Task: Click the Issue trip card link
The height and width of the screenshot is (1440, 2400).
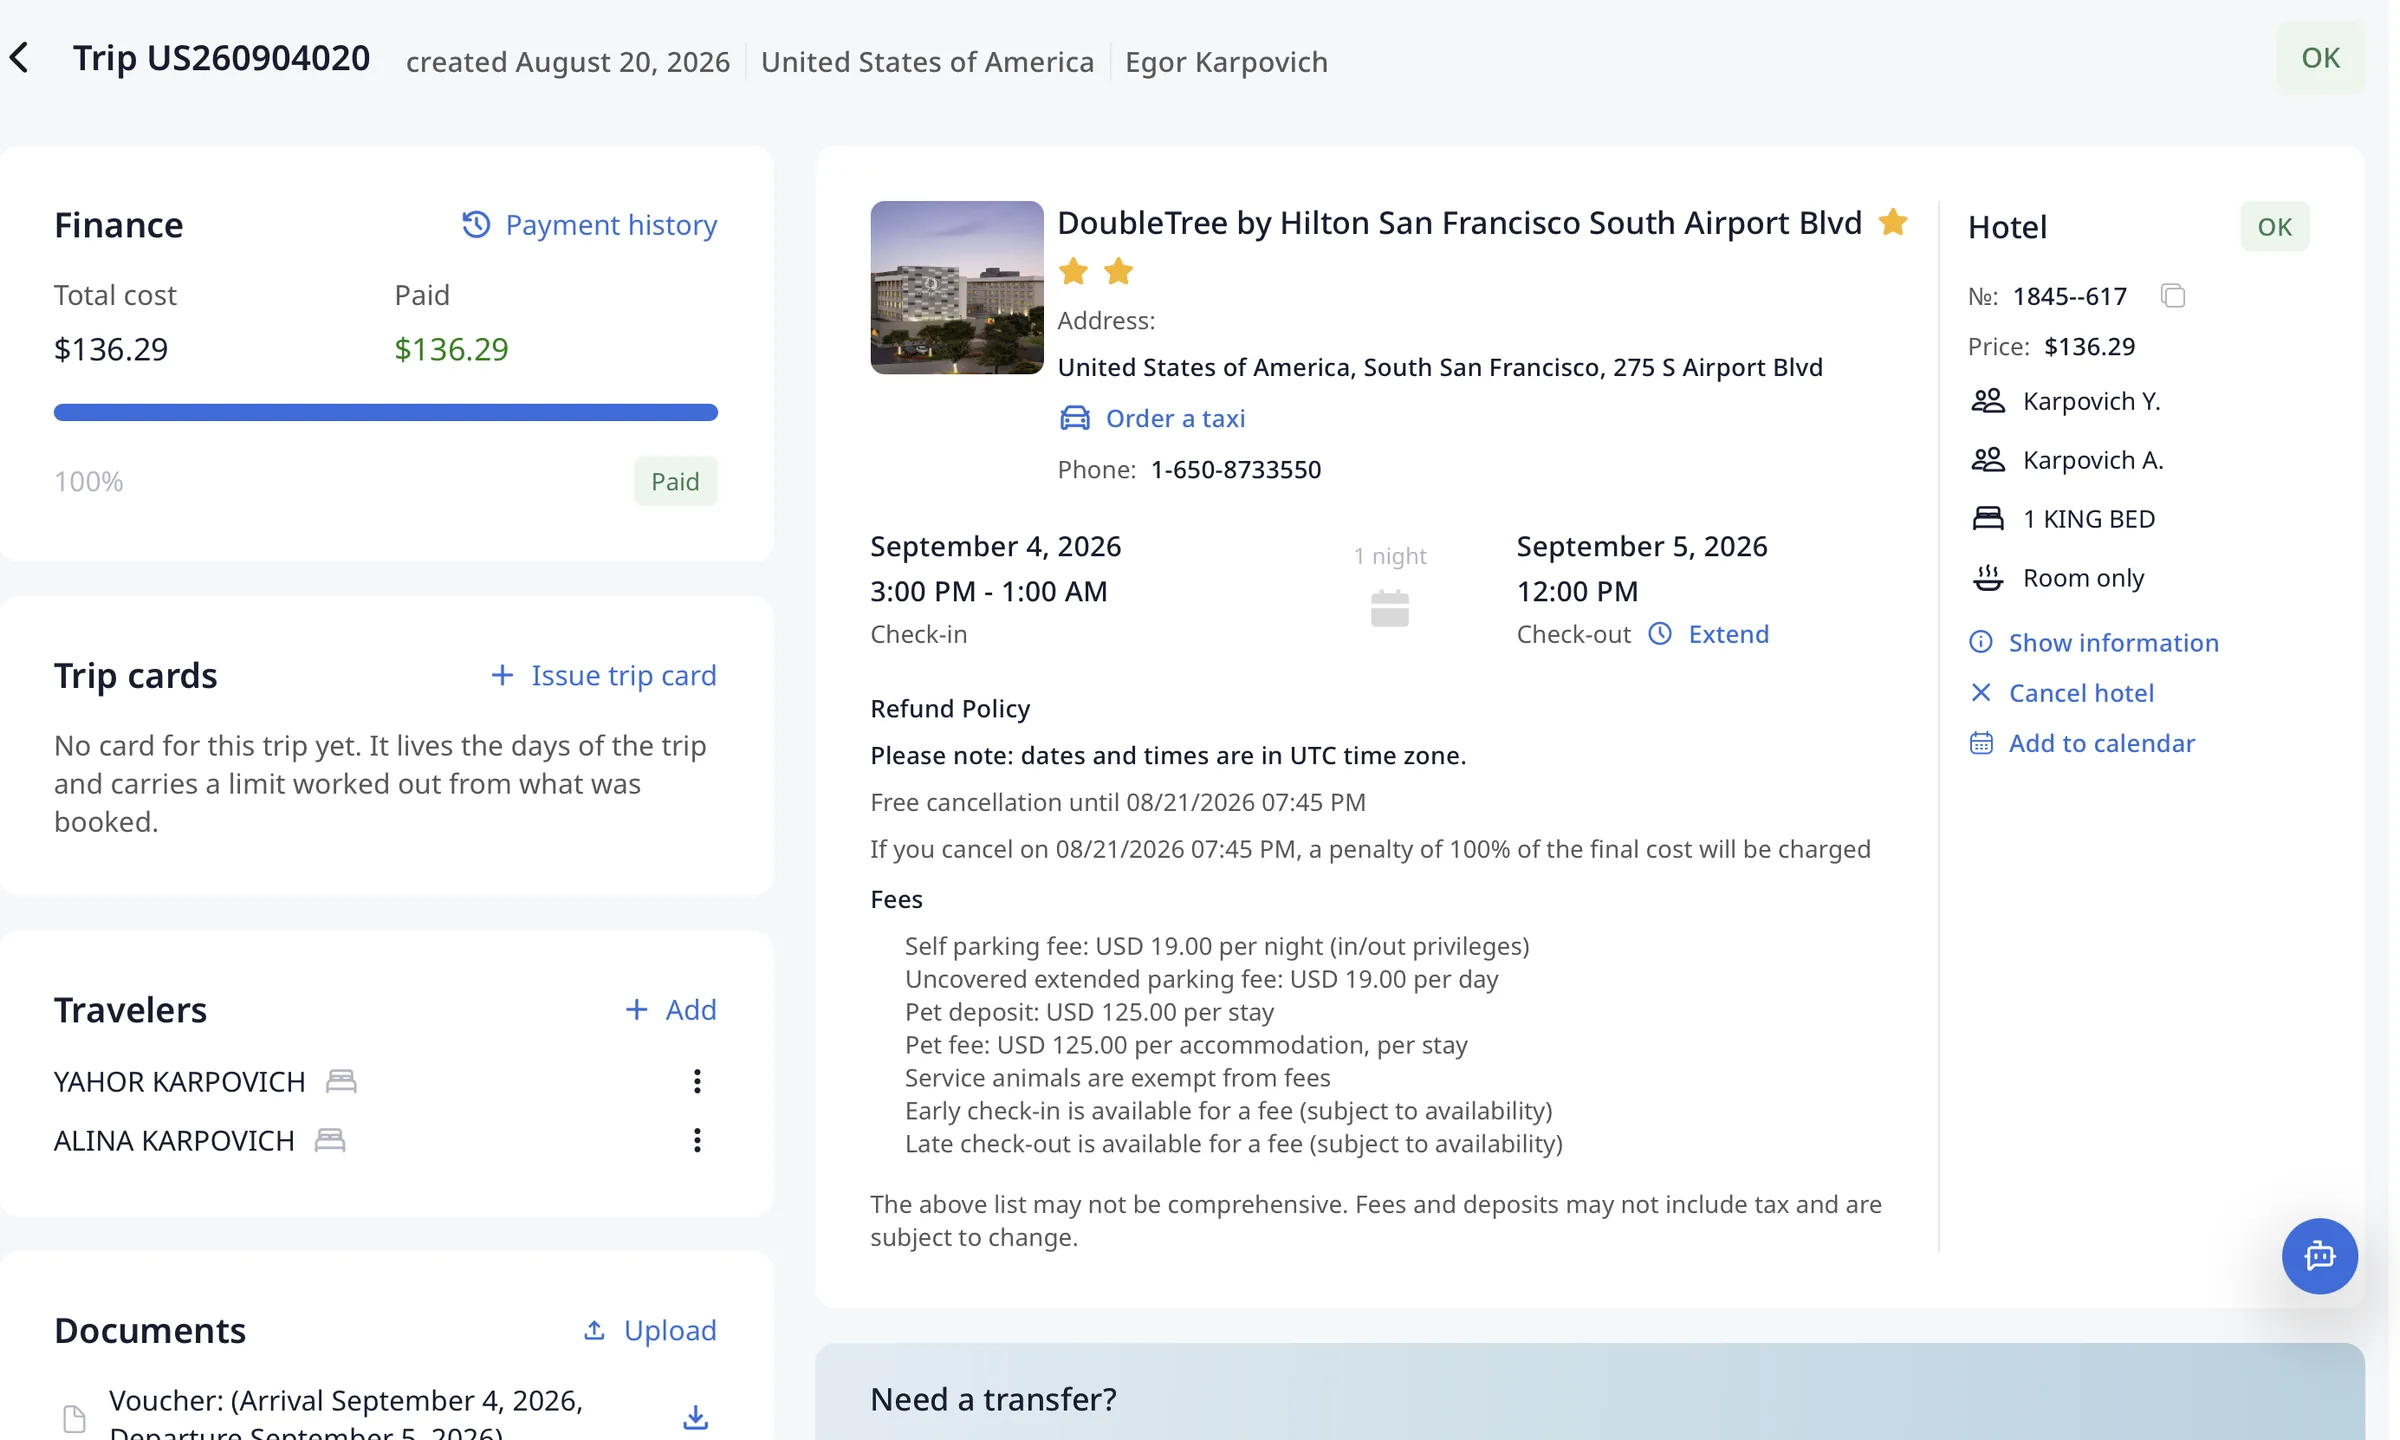Action: 603,676
